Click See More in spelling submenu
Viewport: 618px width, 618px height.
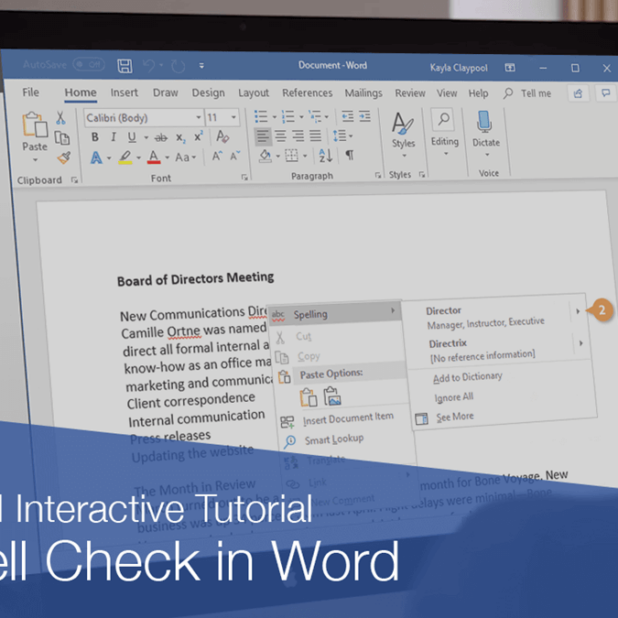(455, 417)
